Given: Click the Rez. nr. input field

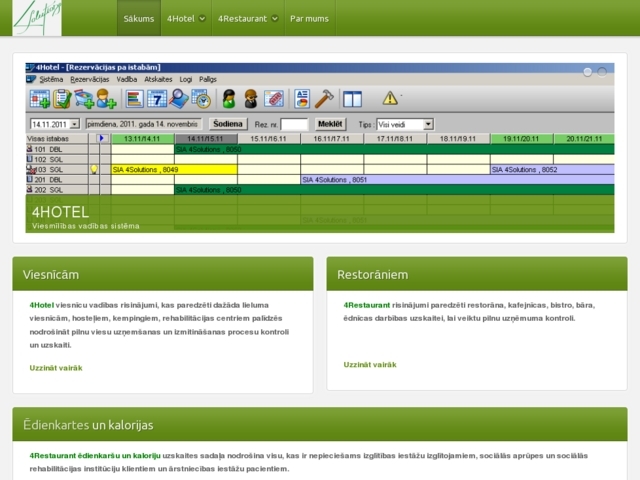Looking at the screenshot, I should click(294, 124).
